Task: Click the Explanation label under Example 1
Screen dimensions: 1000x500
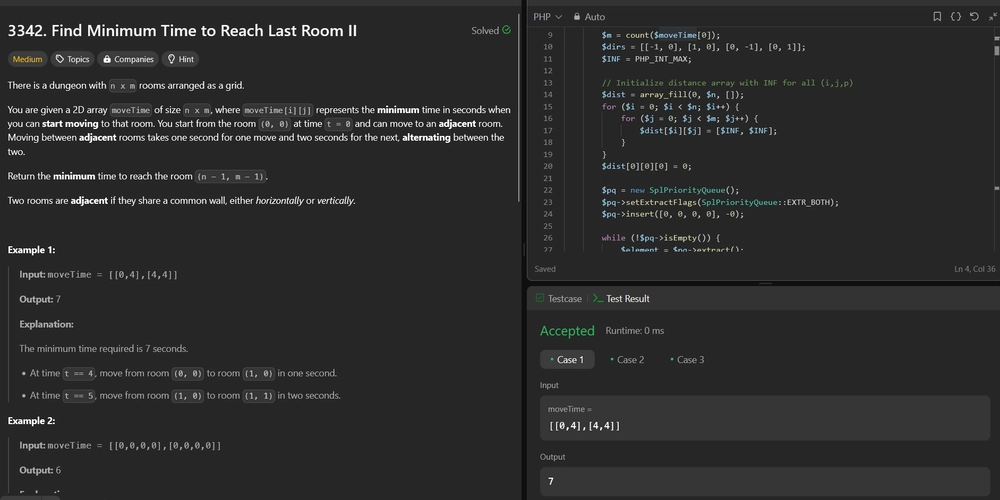Action: click(x=47, y=324)
